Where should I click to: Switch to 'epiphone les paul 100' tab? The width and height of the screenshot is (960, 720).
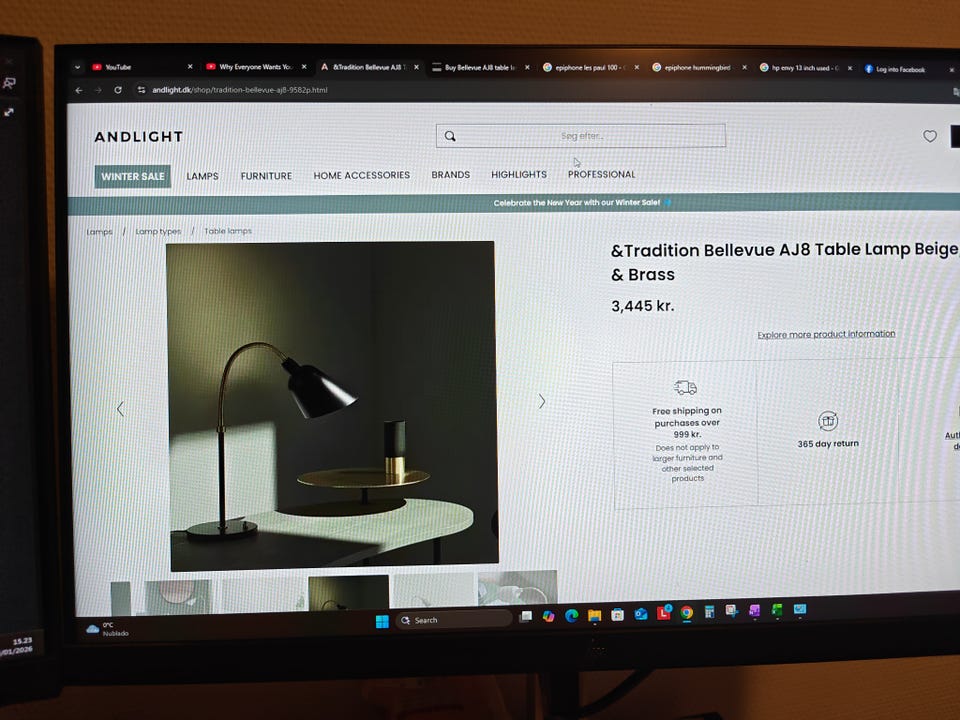pos(591,67)
